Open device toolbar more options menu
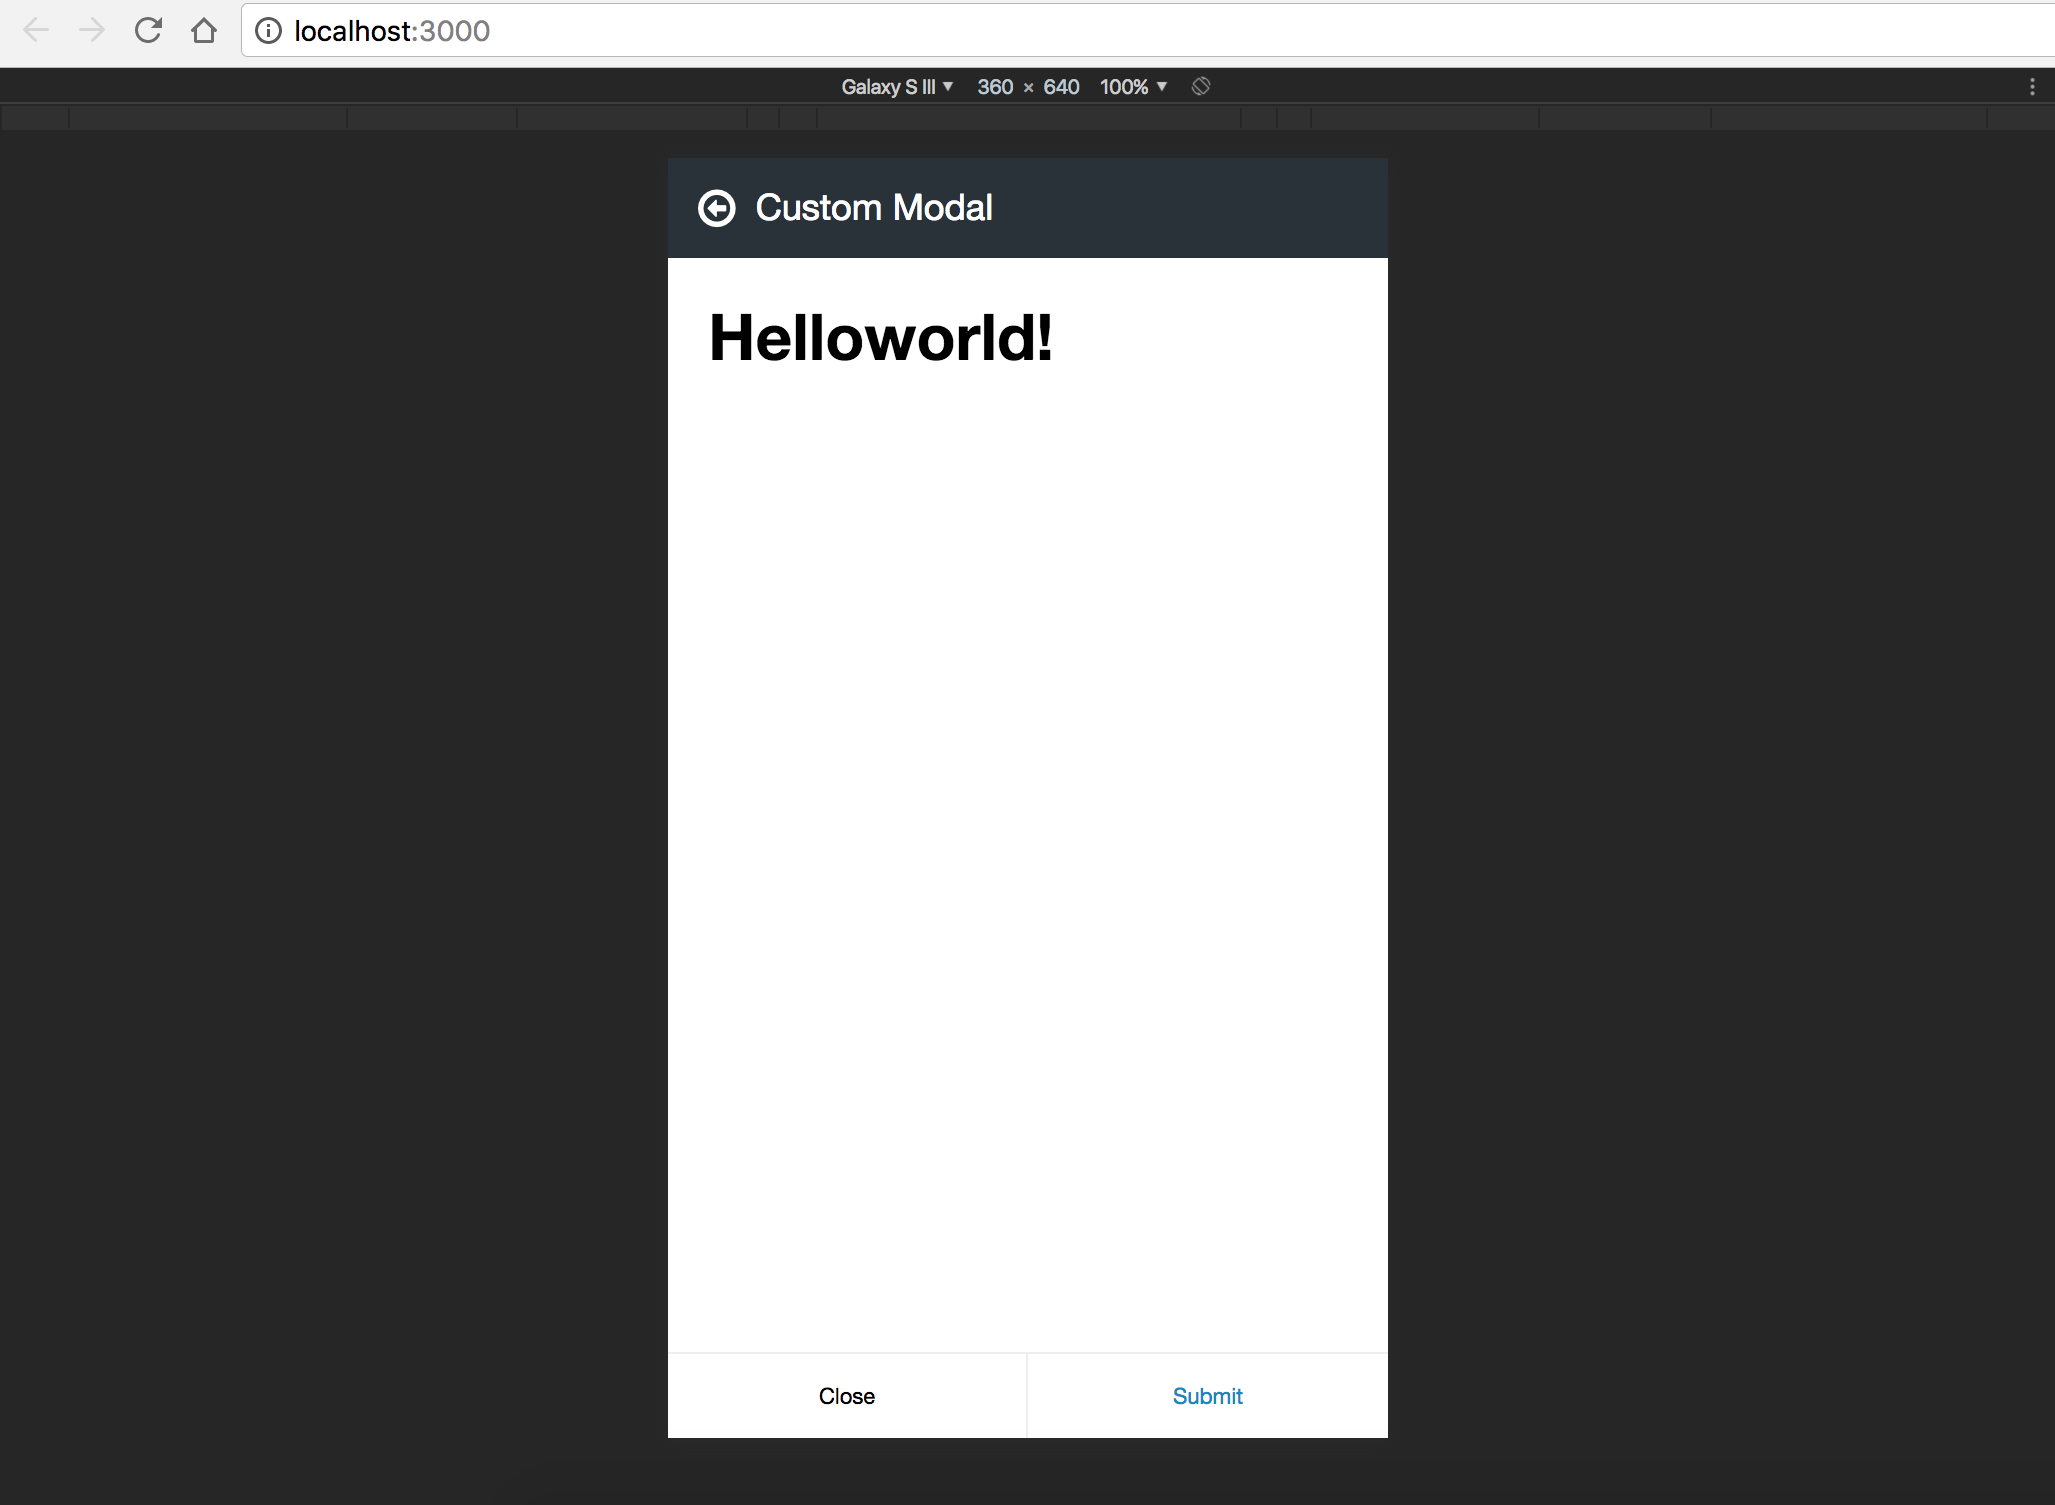 pos(2031,87)
